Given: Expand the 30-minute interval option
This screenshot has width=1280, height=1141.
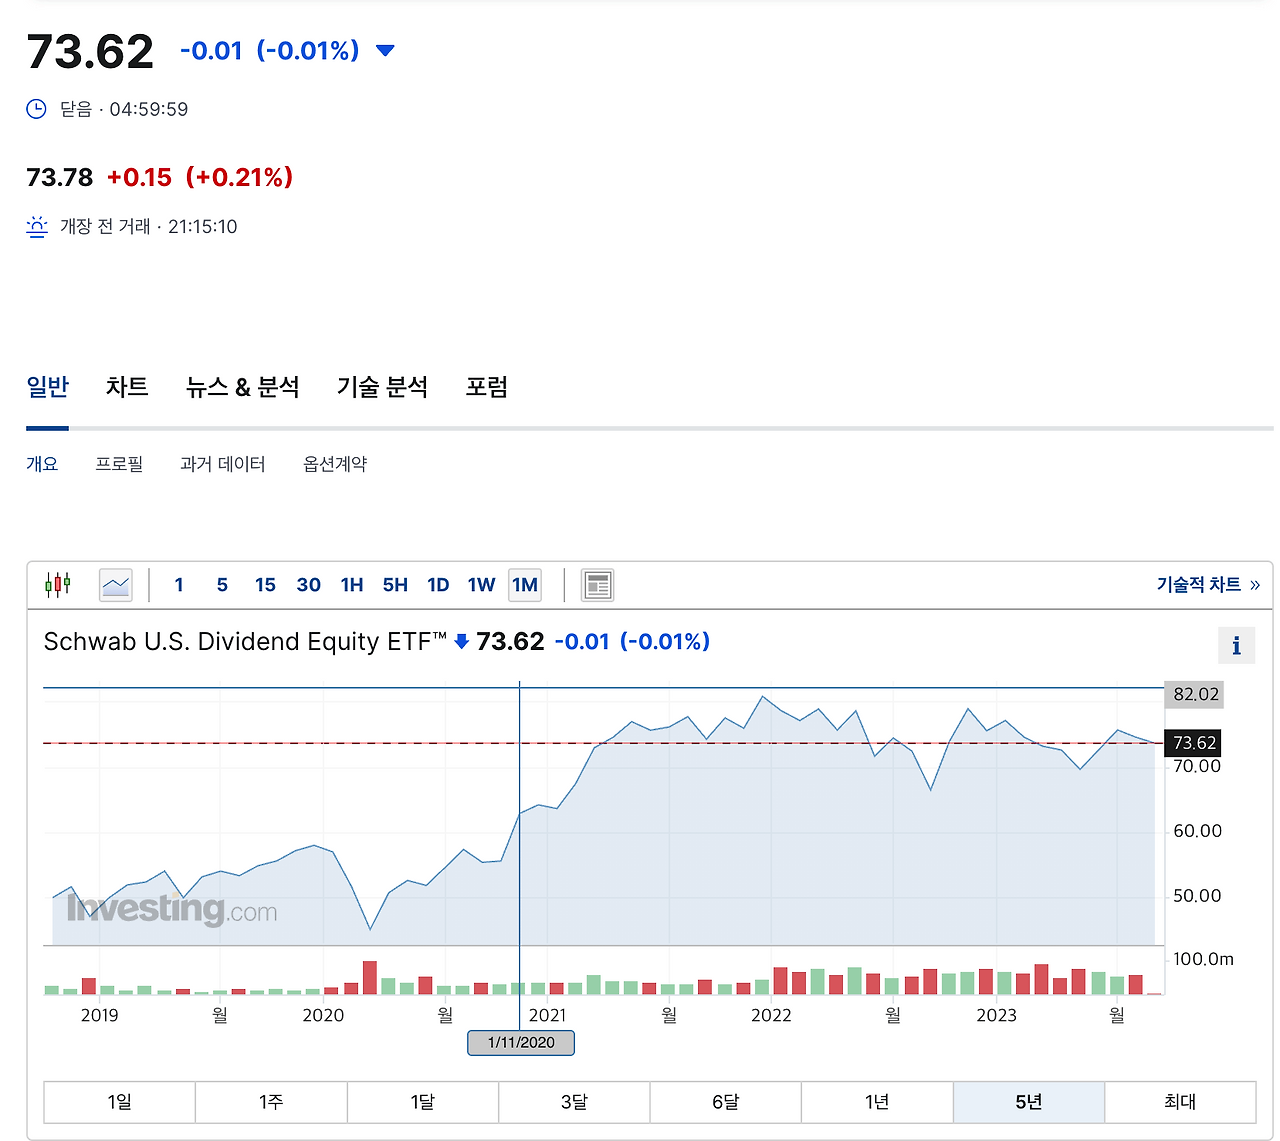Looking at the screenshot, I should click(308, 584).
